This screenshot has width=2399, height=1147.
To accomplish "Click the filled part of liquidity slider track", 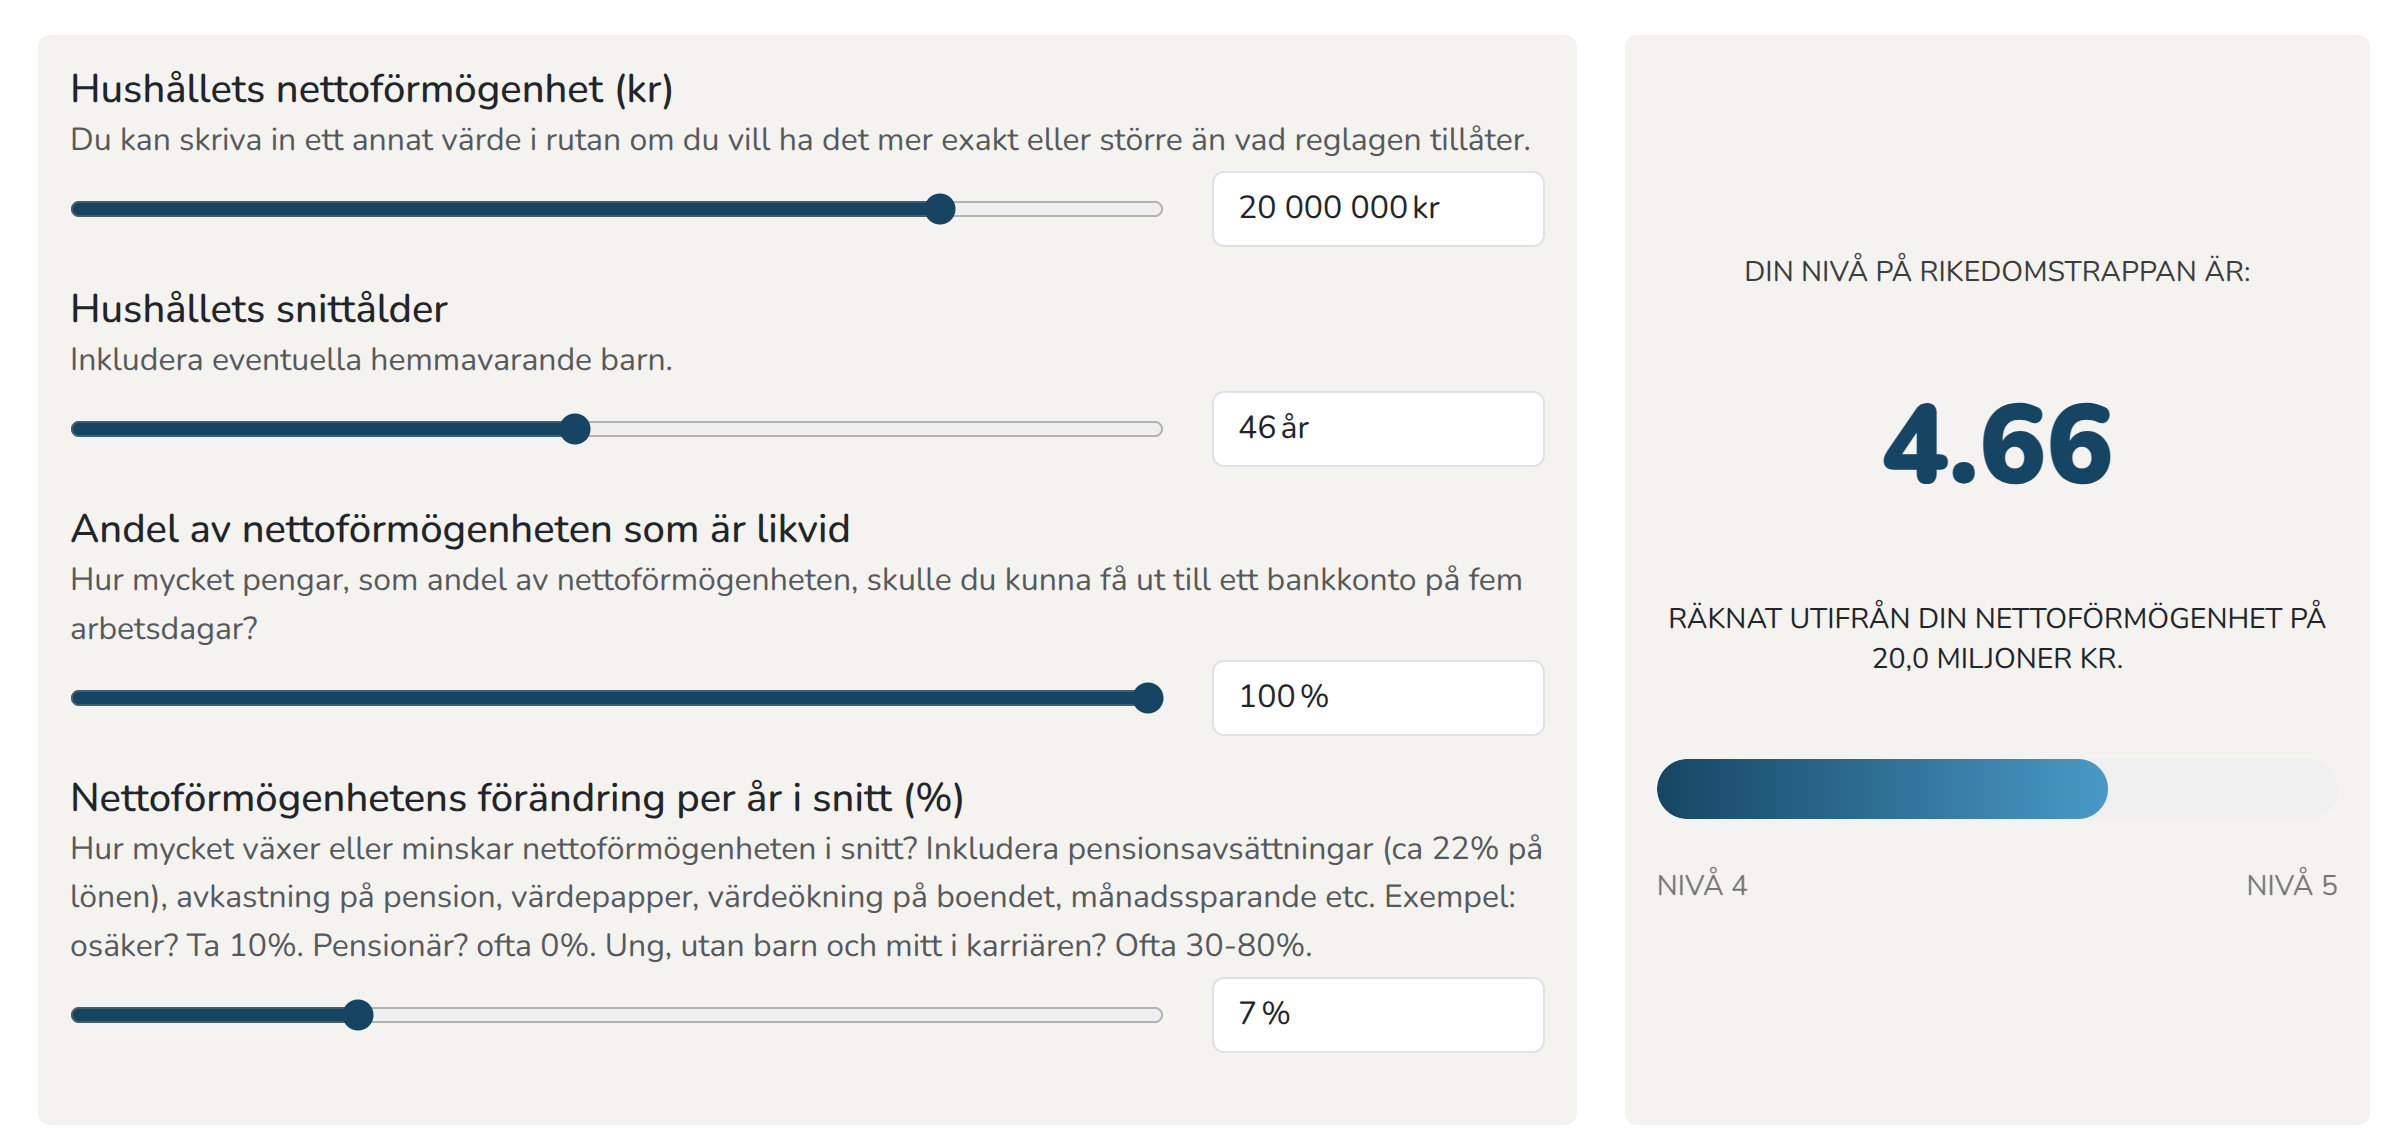I will [x=600, y=698].
